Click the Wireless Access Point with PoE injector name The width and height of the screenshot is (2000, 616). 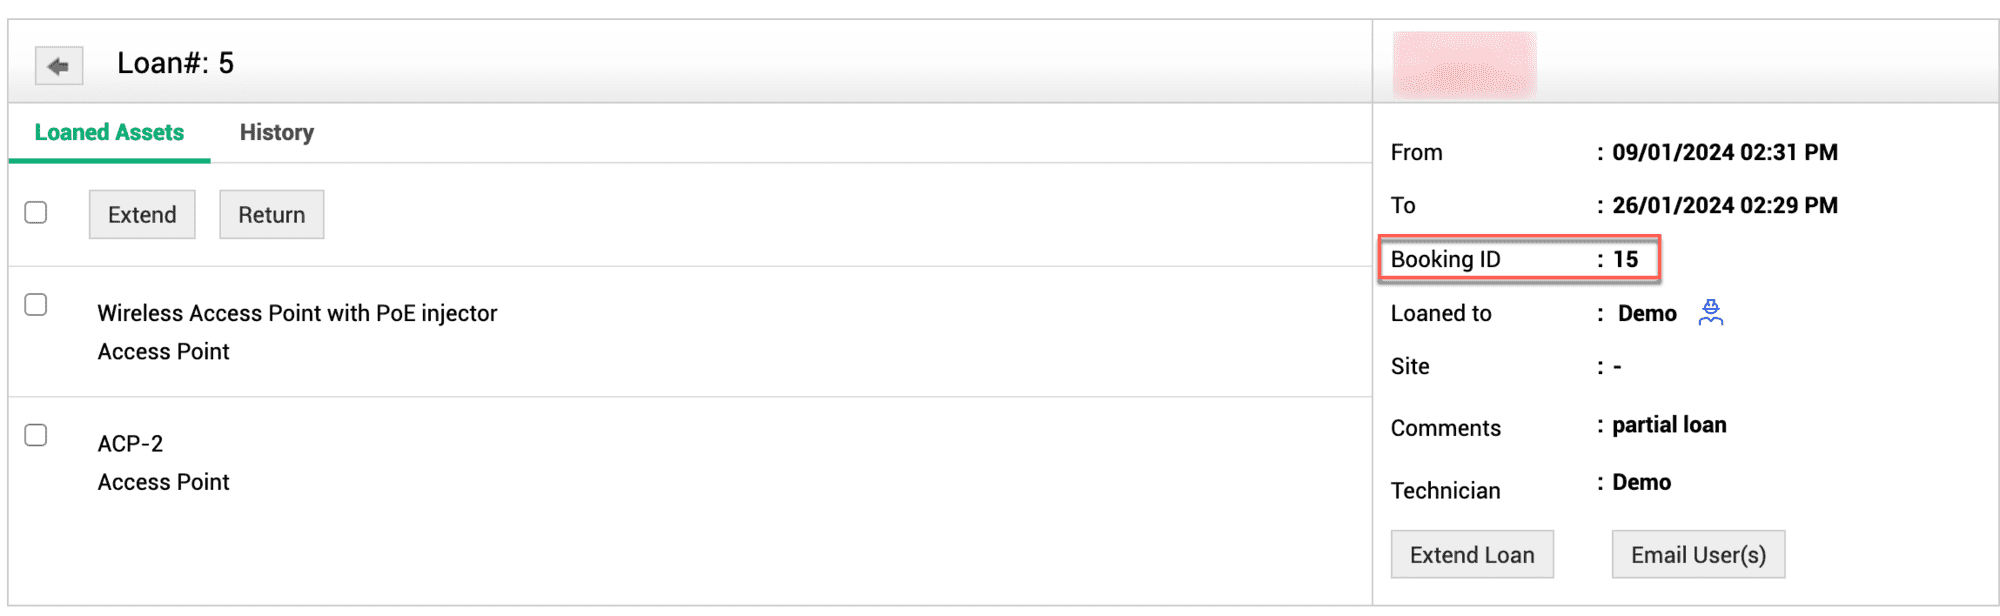point(297,313)
